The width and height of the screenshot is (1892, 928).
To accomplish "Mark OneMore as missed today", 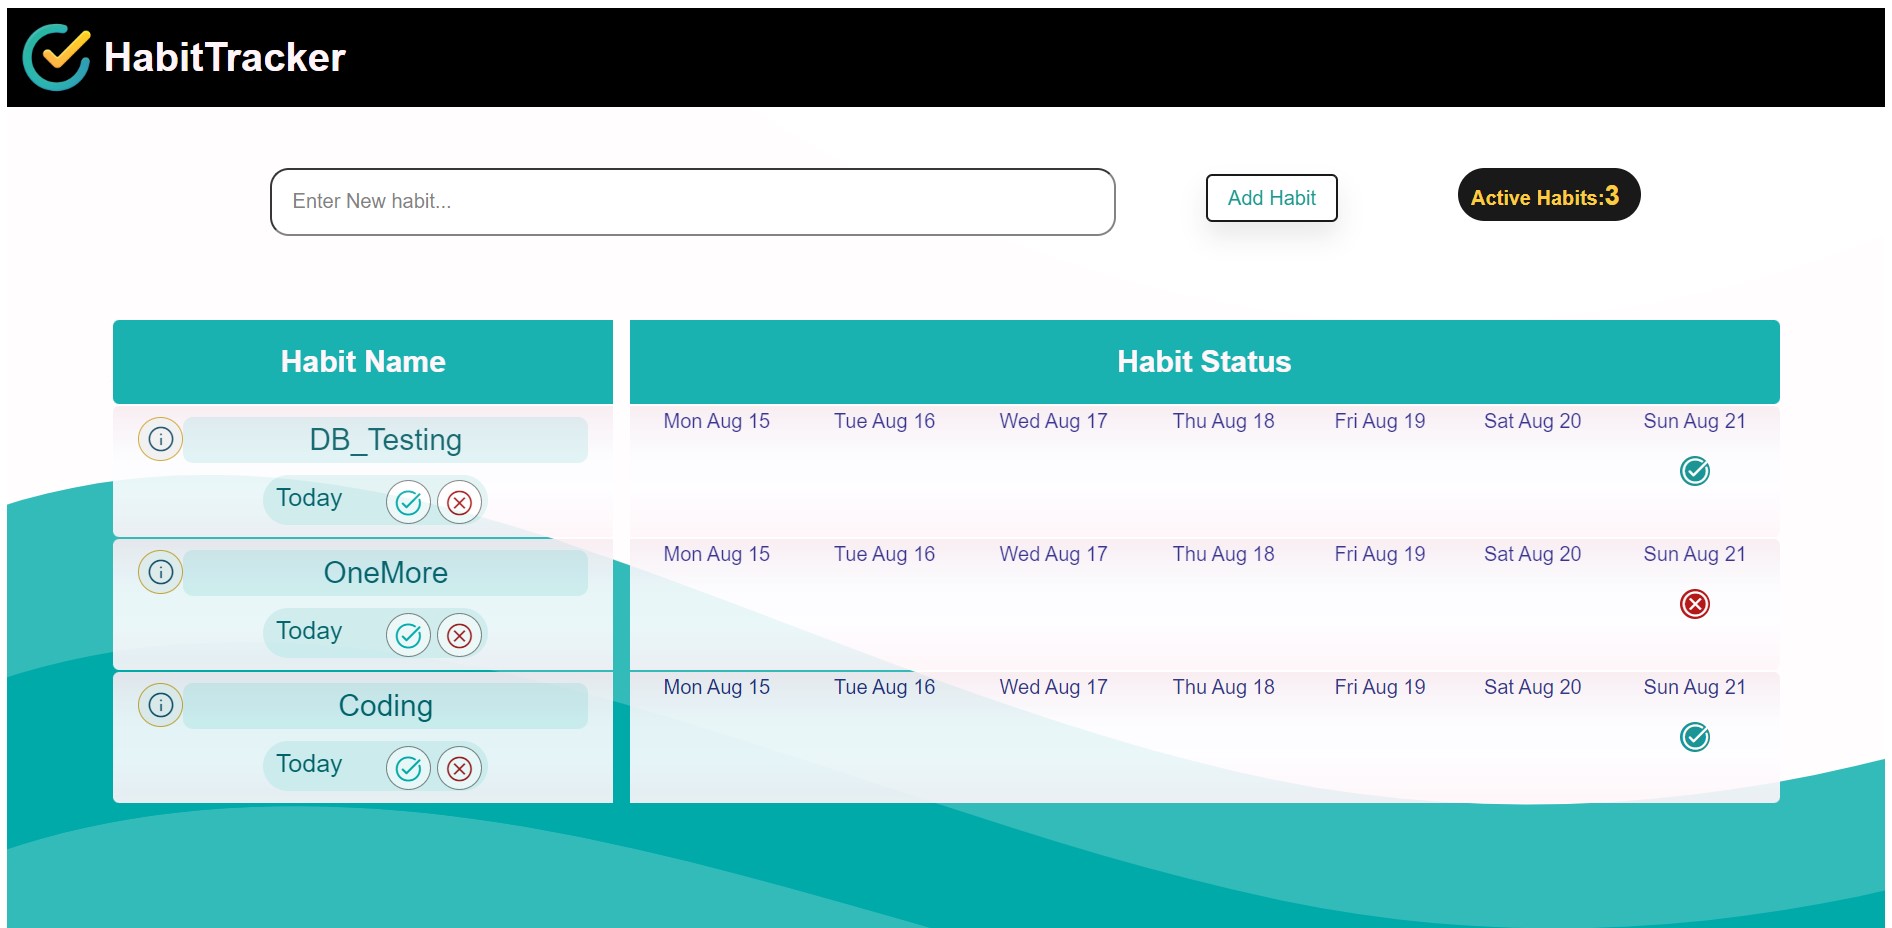I will (x=459, y=635).
